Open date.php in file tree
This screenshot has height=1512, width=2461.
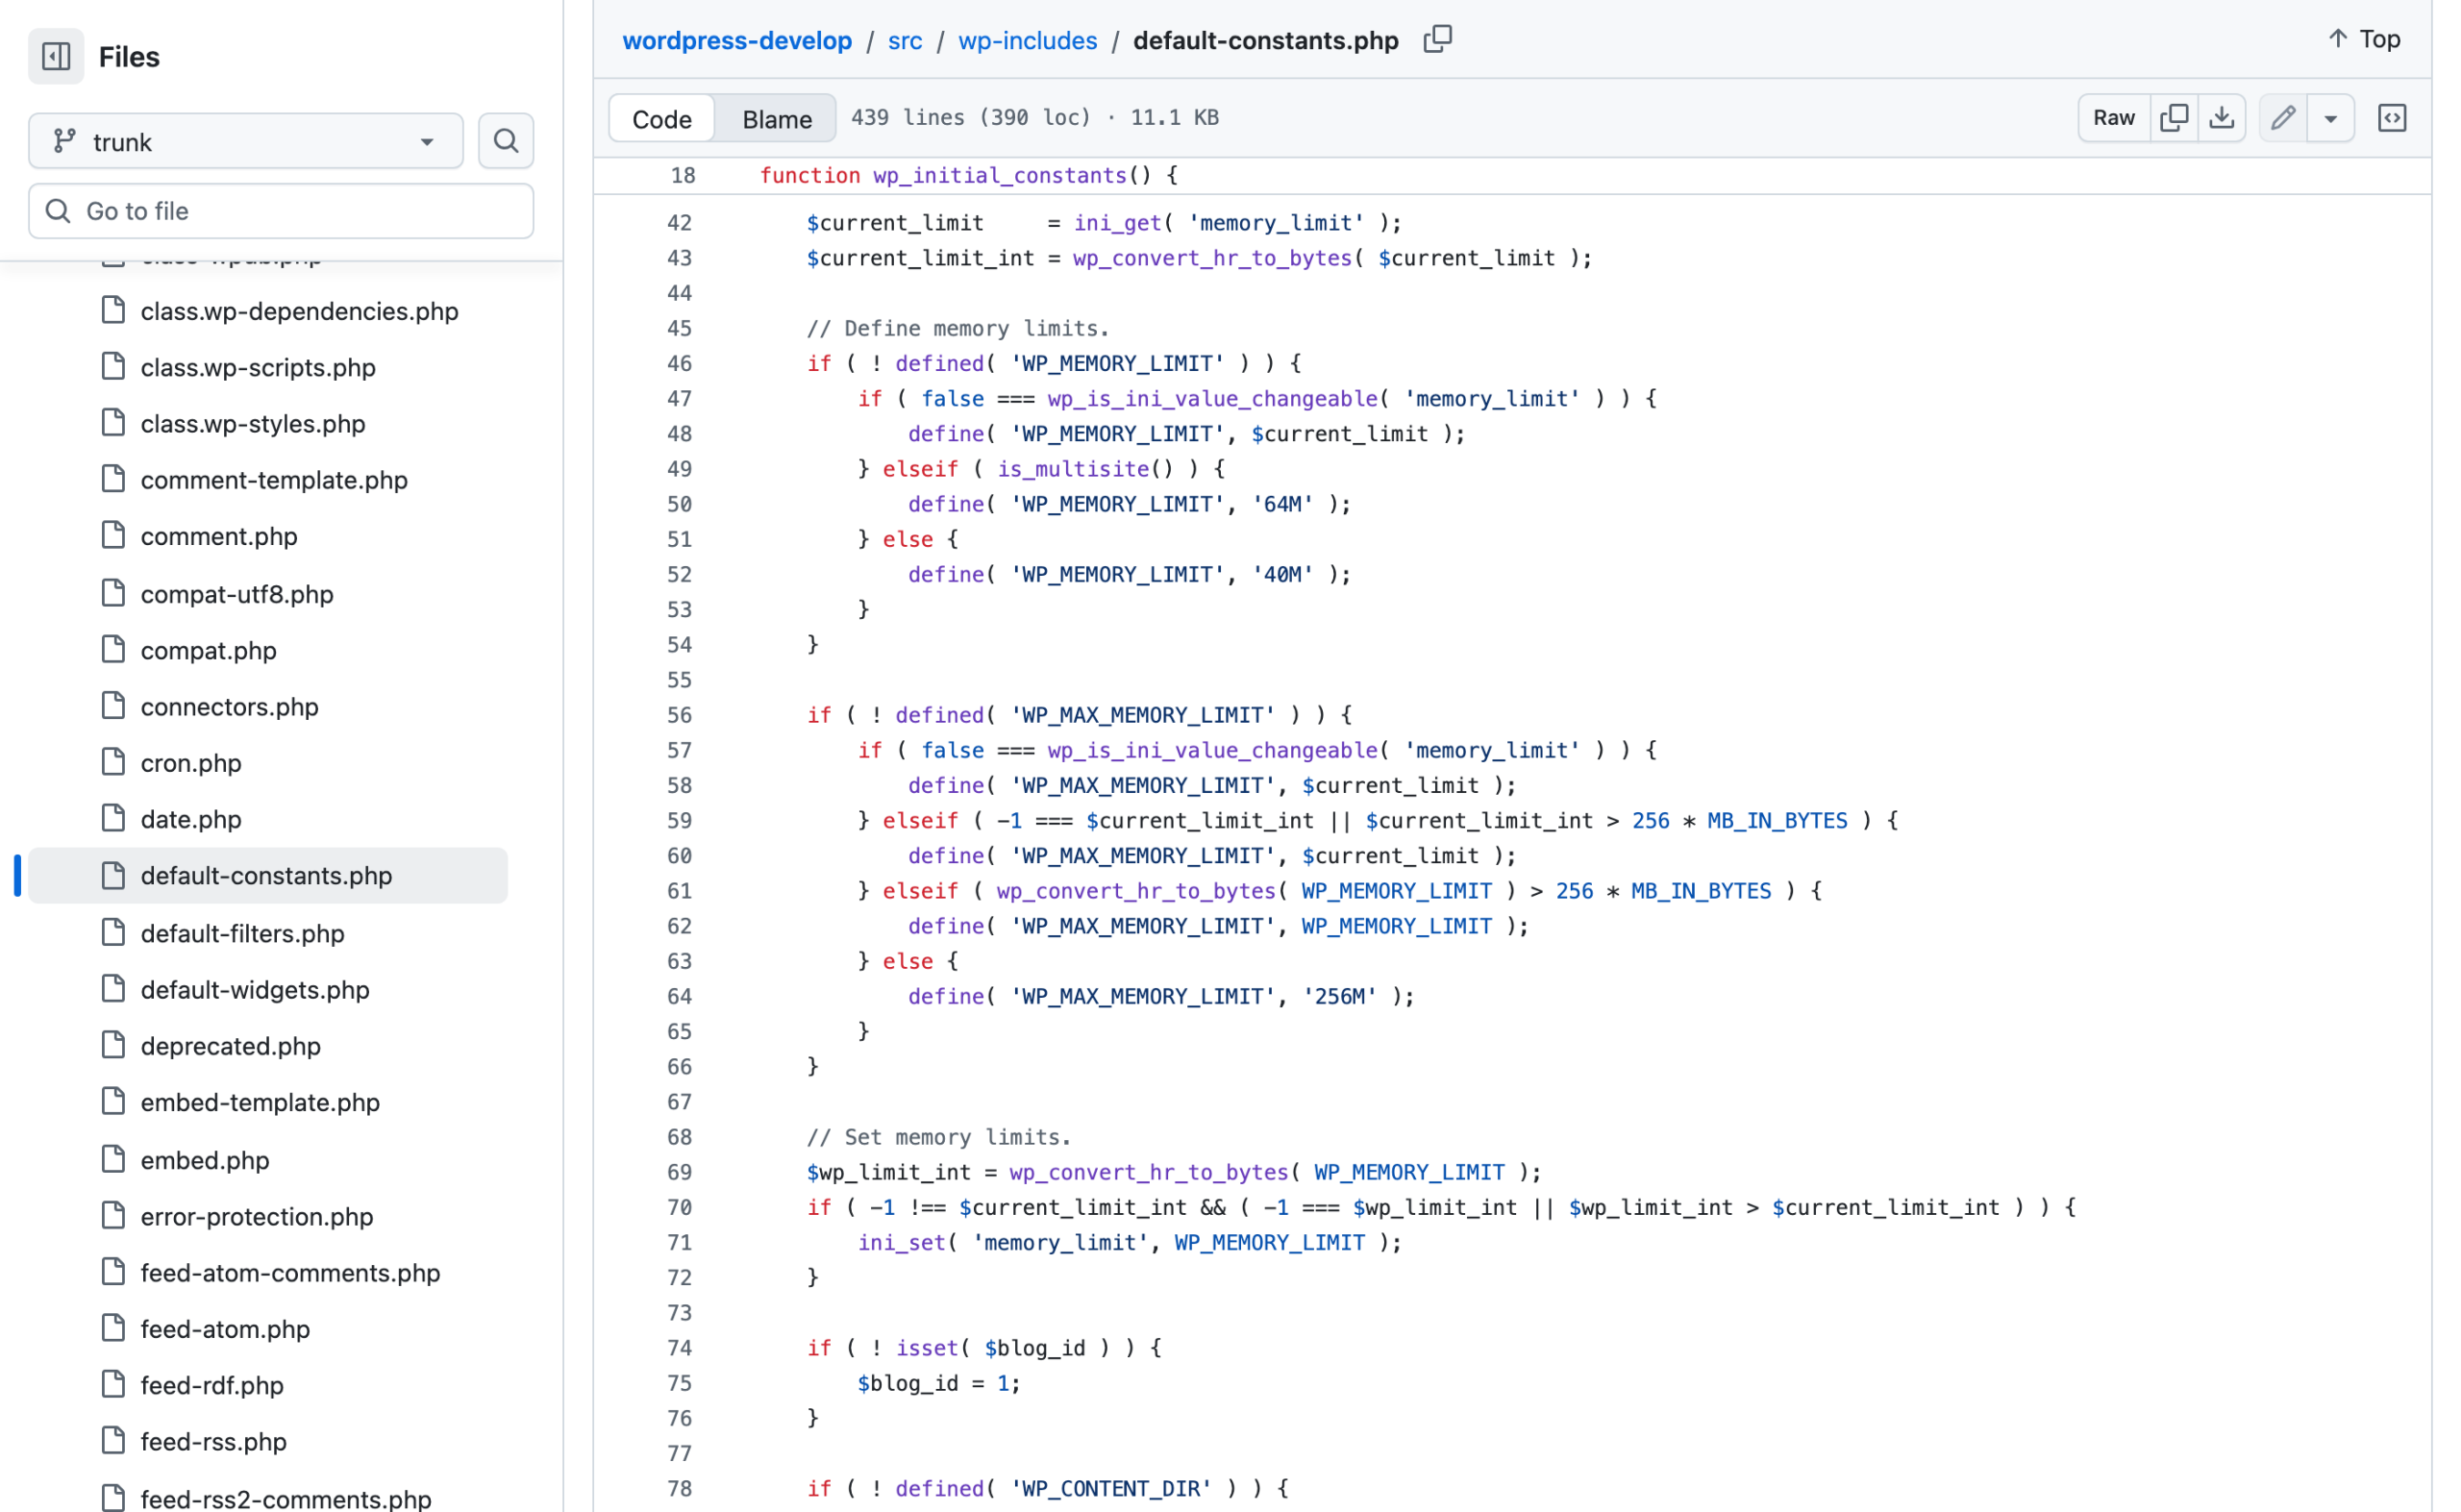pyautogui.click(x=268, y=819)
